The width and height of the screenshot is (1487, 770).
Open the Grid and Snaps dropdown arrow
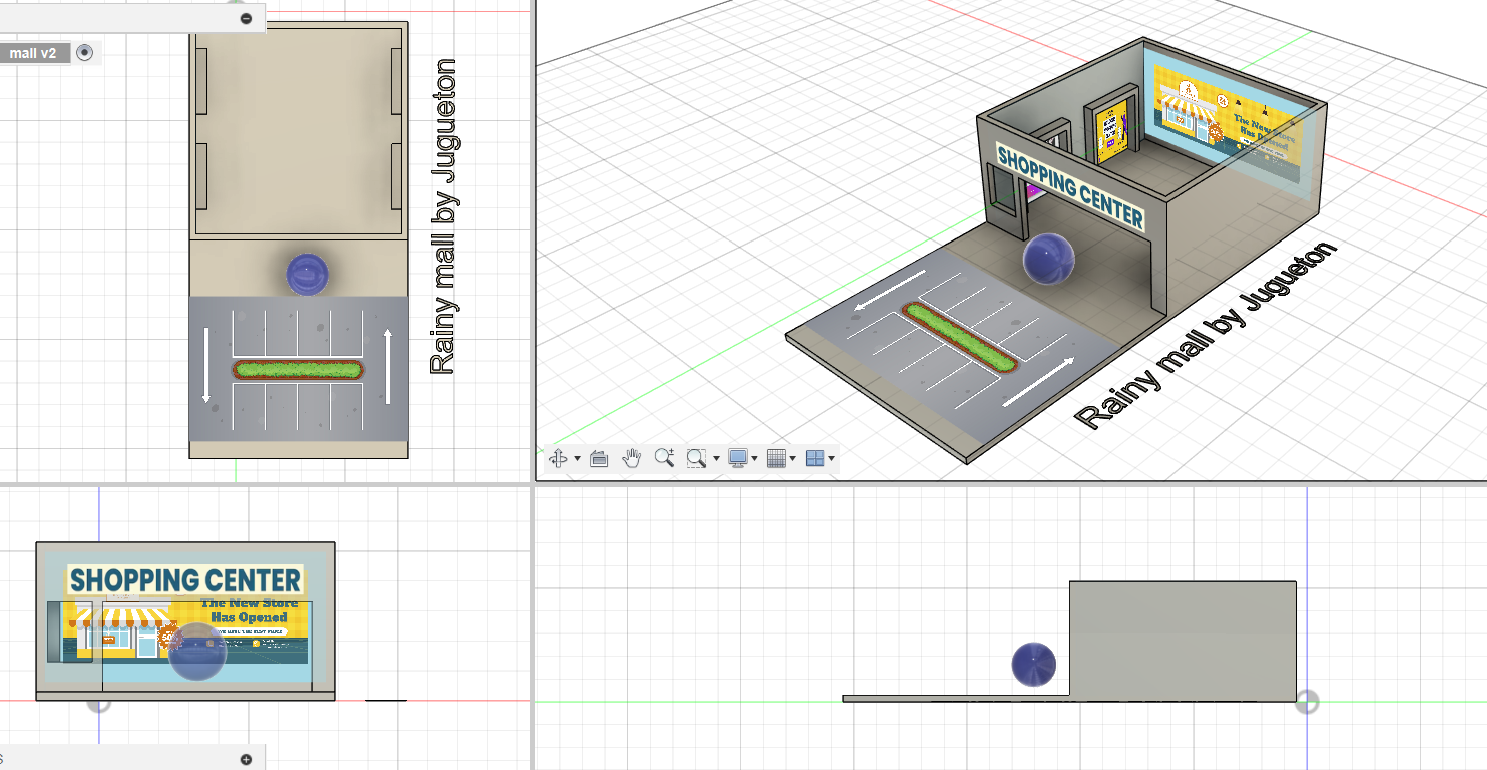[793, 459]
